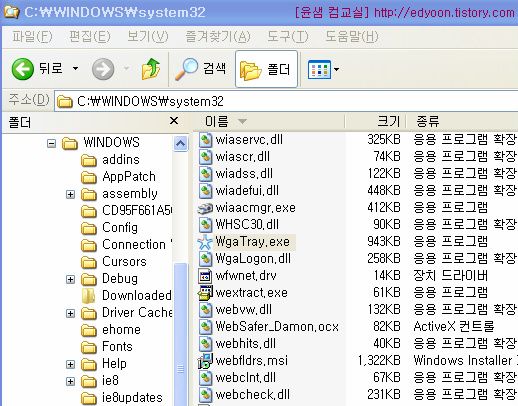Click the 1,322KB size value
518x406 pixels.
coord(379,360)
